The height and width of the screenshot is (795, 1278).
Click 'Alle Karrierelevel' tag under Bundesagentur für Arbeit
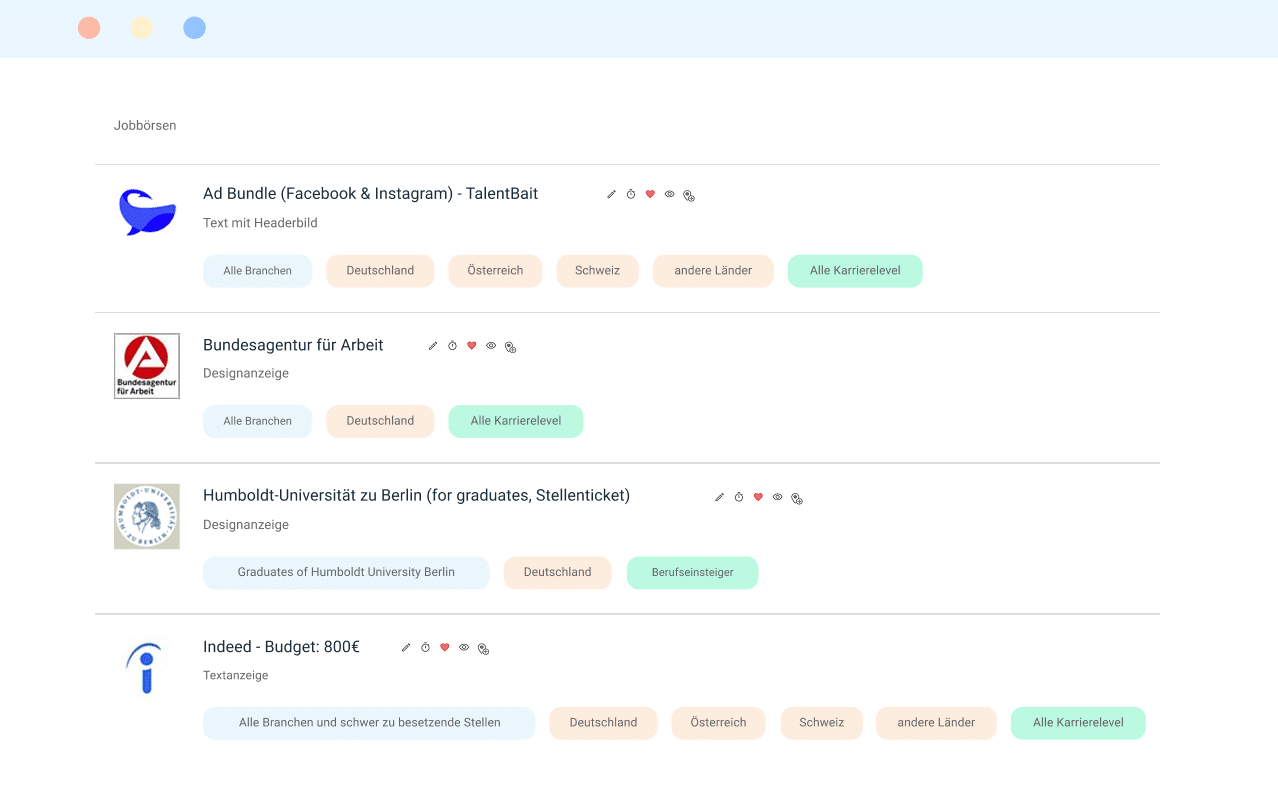point(516,421)
